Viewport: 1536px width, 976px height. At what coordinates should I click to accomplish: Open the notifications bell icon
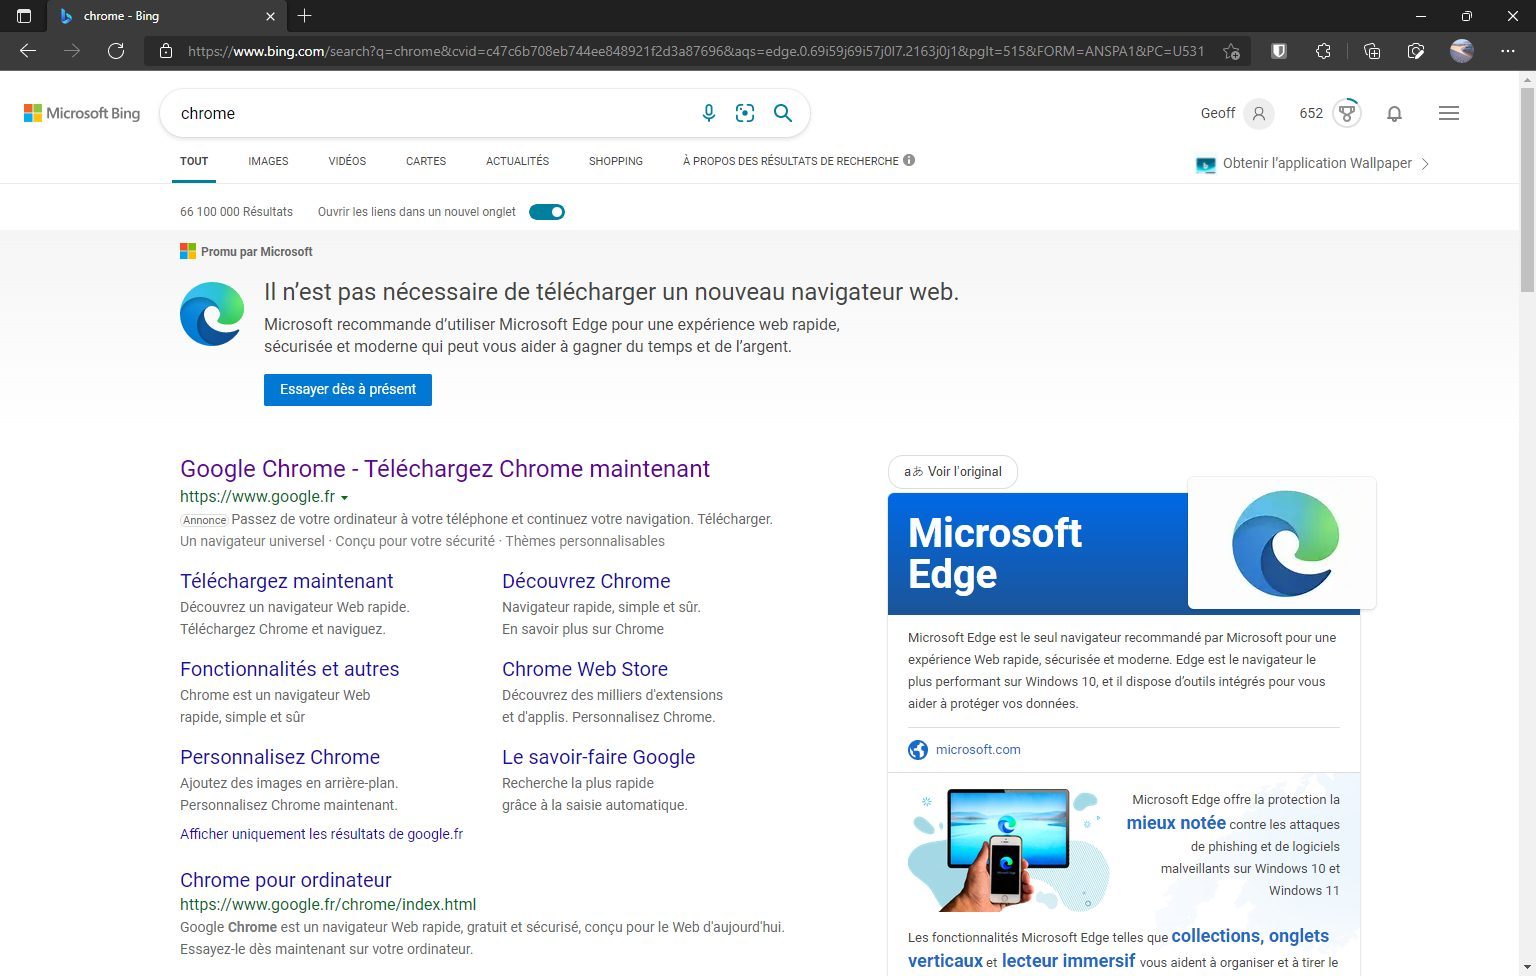point(1394,114)
